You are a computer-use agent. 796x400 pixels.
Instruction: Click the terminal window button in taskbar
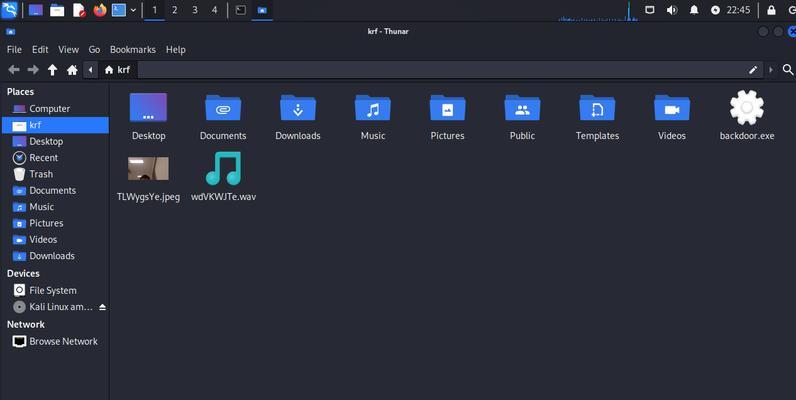pyautogui.click(x=241, y=10)
